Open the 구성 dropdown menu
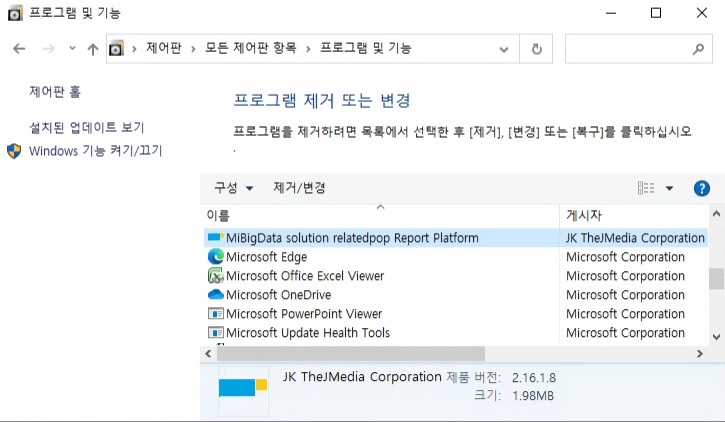The width and height of the screenshot is (725, 422). (233, 188)
